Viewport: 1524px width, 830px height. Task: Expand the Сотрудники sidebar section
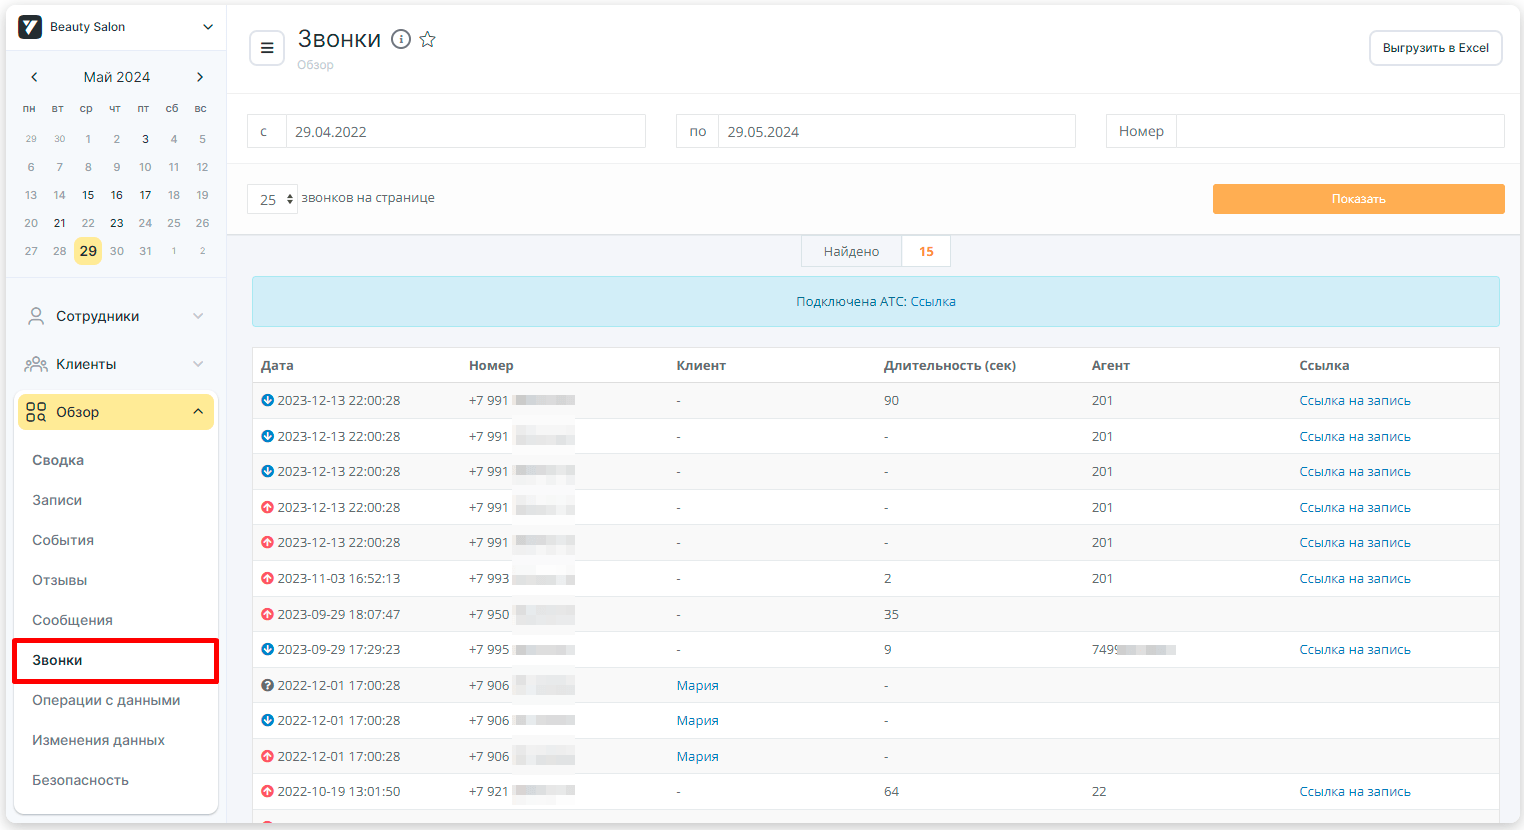[198, 316]
